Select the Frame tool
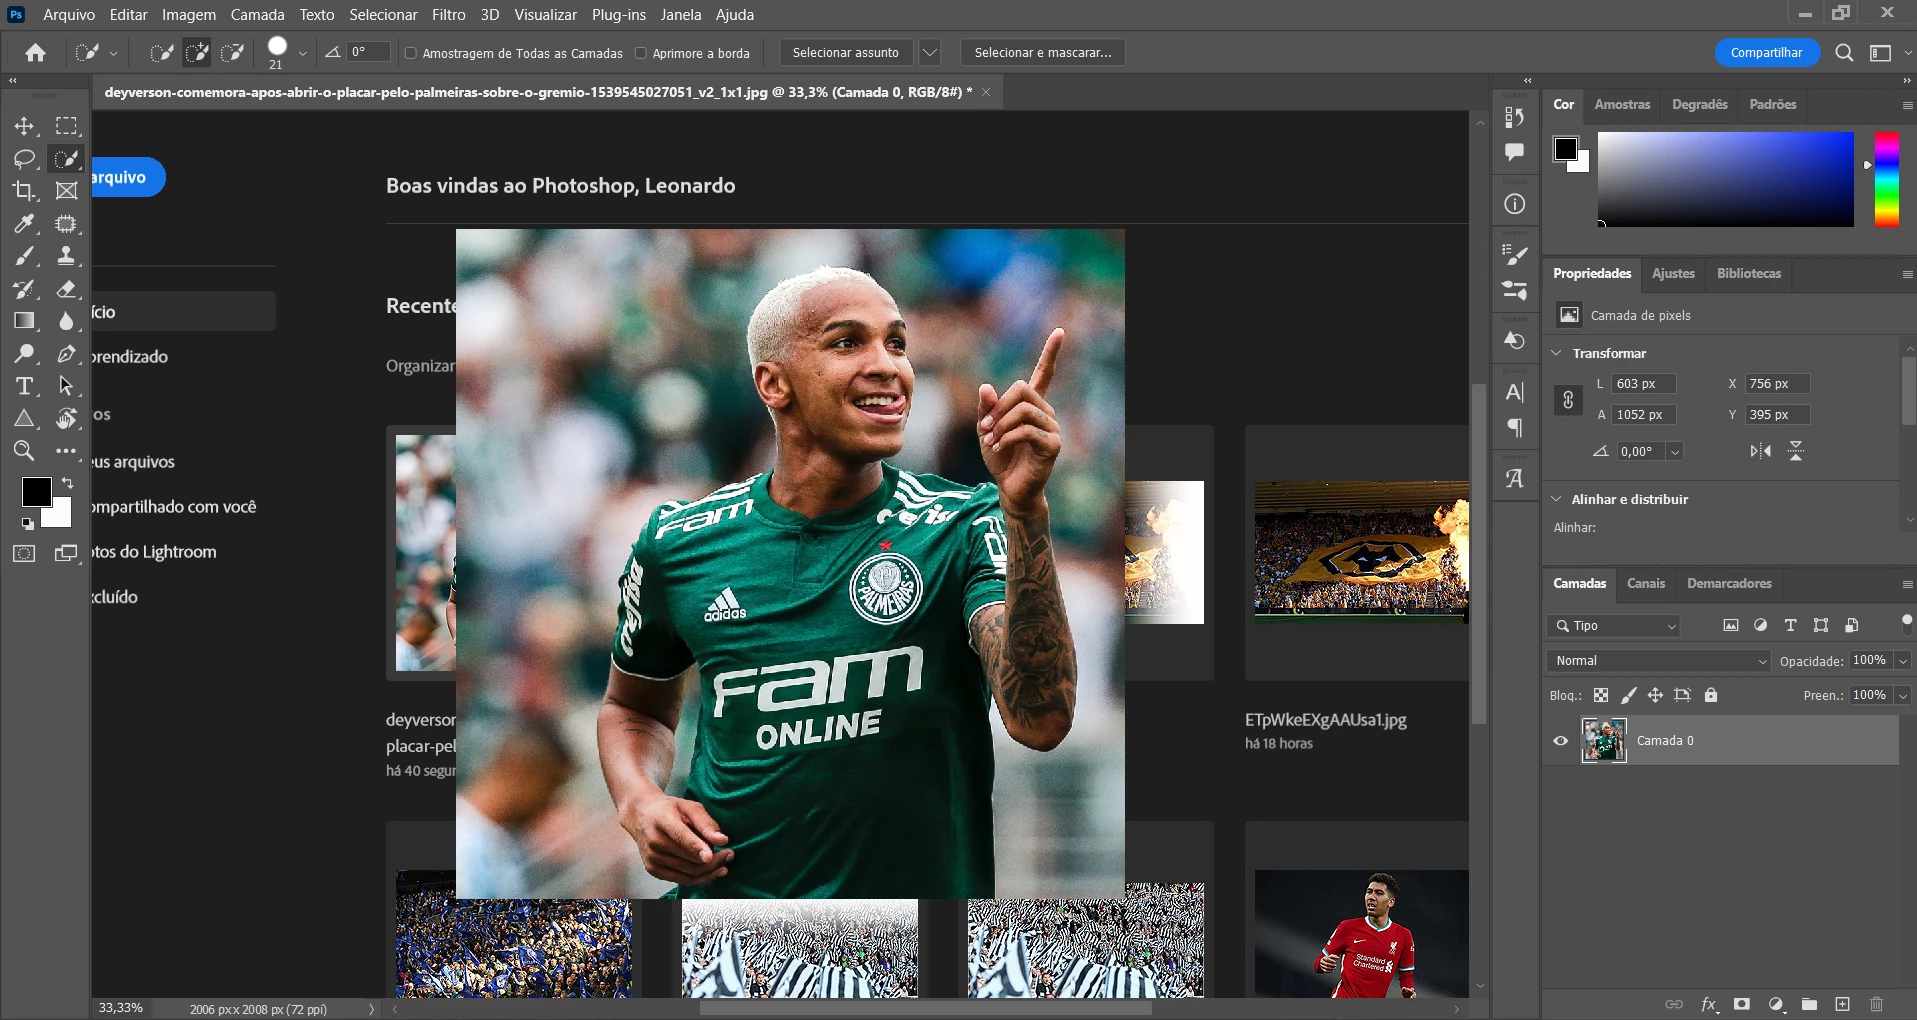This screenshot has height=1020, width=1917. tap(66, 191)
